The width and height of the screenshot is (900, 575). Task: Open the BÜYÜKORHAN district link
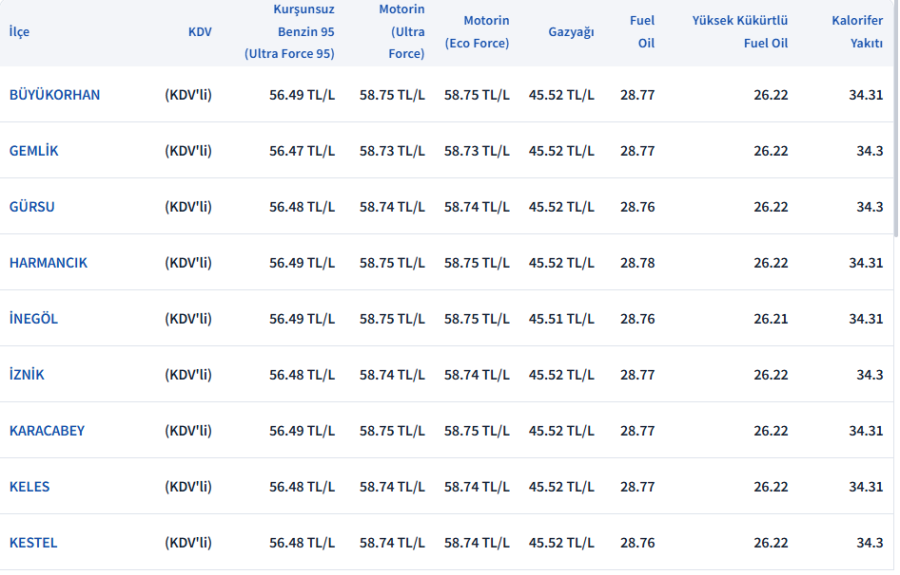point(54,95)
